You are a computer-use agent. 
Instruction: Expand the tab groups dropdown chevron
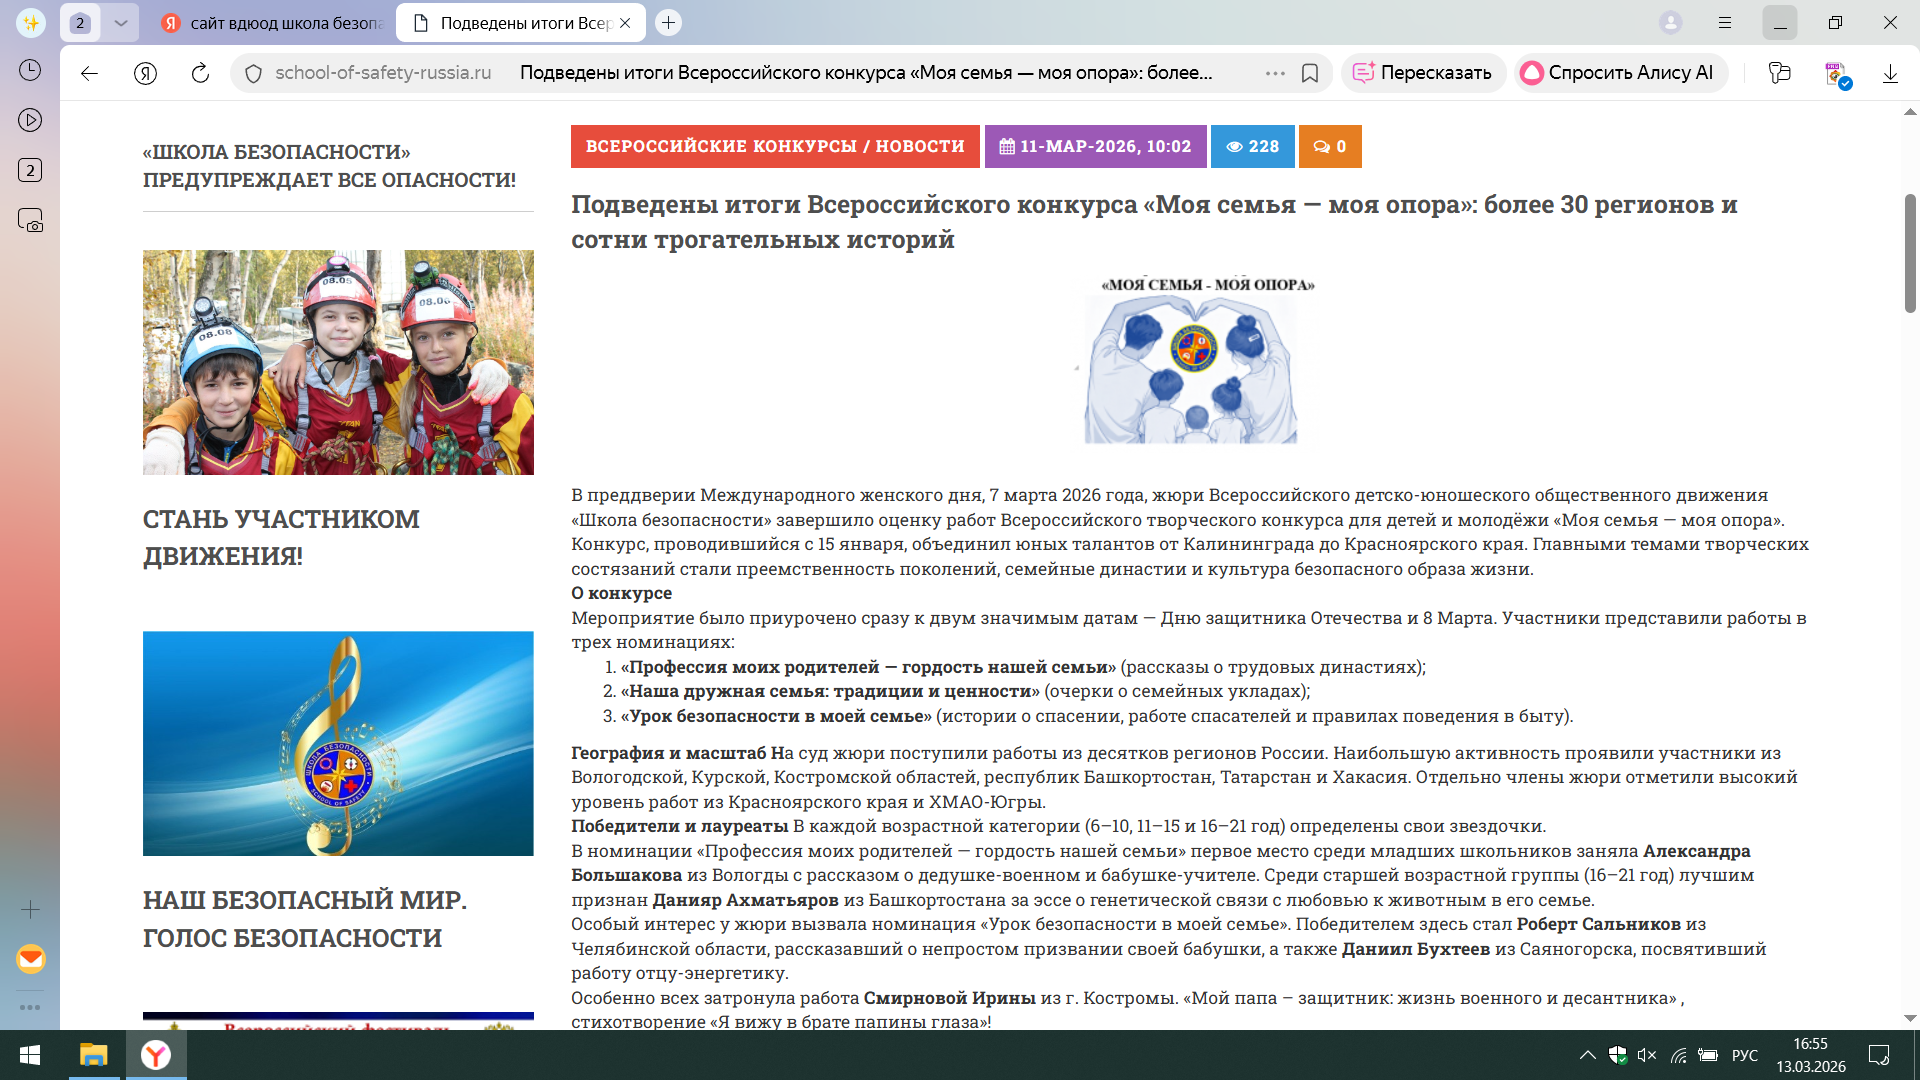pyautogui.click(x=121, y=22)
